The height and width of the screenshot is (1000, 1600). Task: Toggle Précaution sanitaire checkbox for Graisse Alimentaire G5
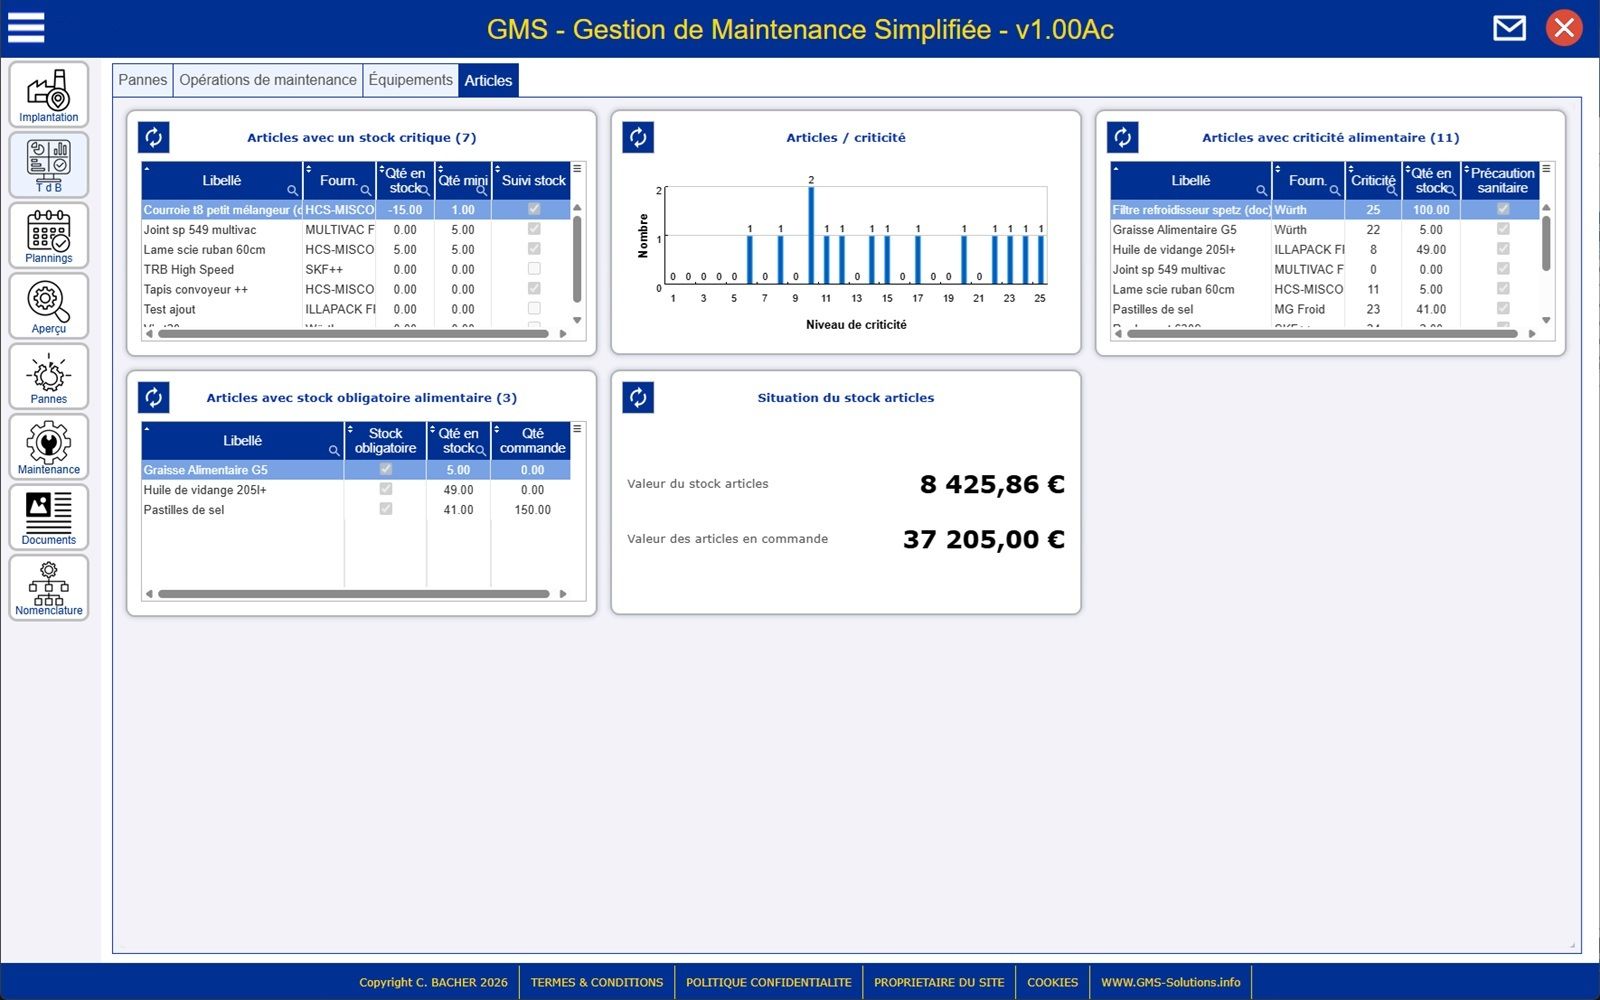1503,229
